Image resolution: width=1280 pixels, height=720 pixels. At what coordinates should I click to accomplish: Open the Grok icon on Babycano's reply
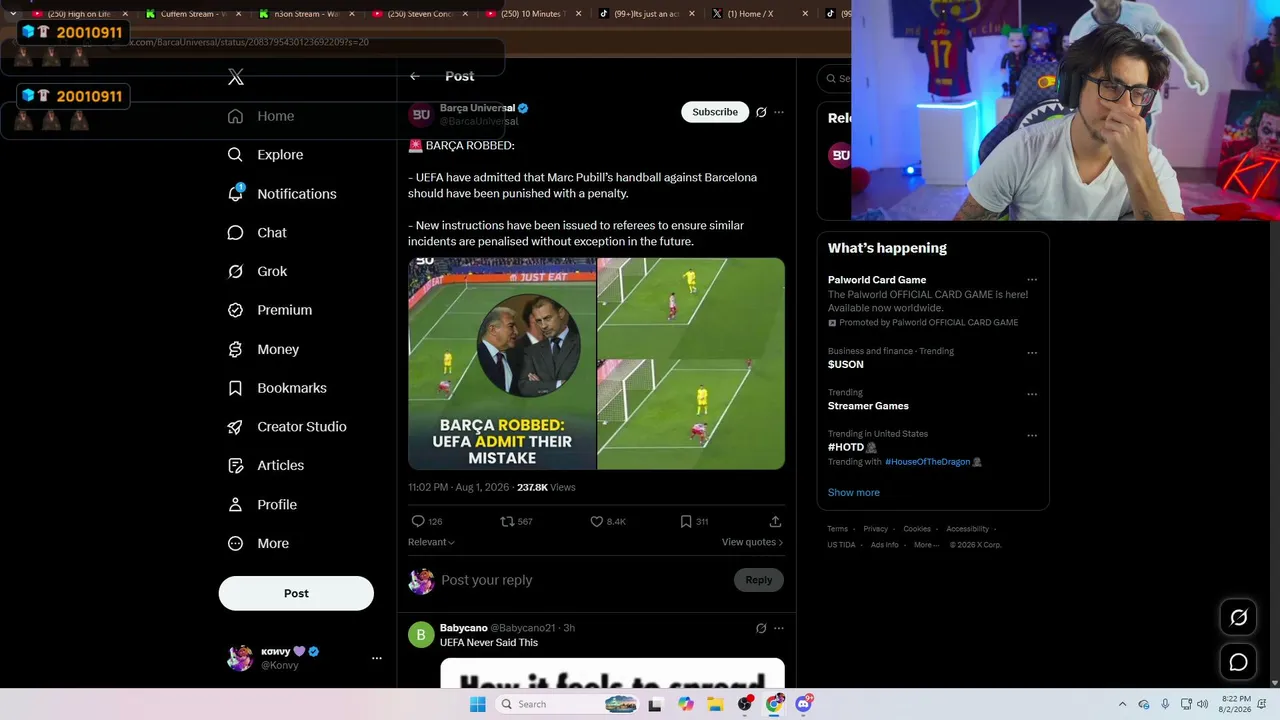pos(761,628)
